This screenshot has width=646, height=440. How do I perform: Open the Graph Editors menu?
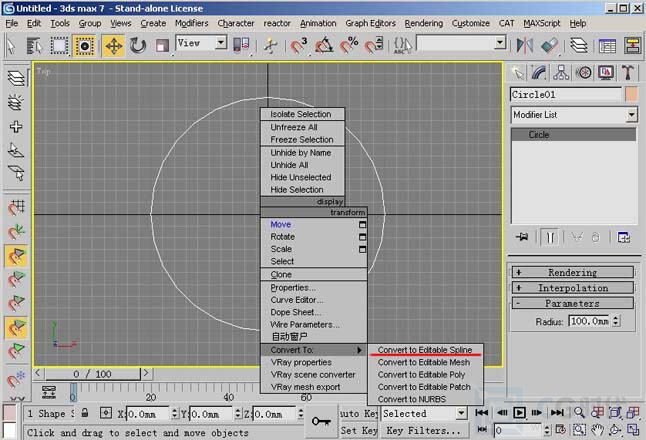click(370, 23)
